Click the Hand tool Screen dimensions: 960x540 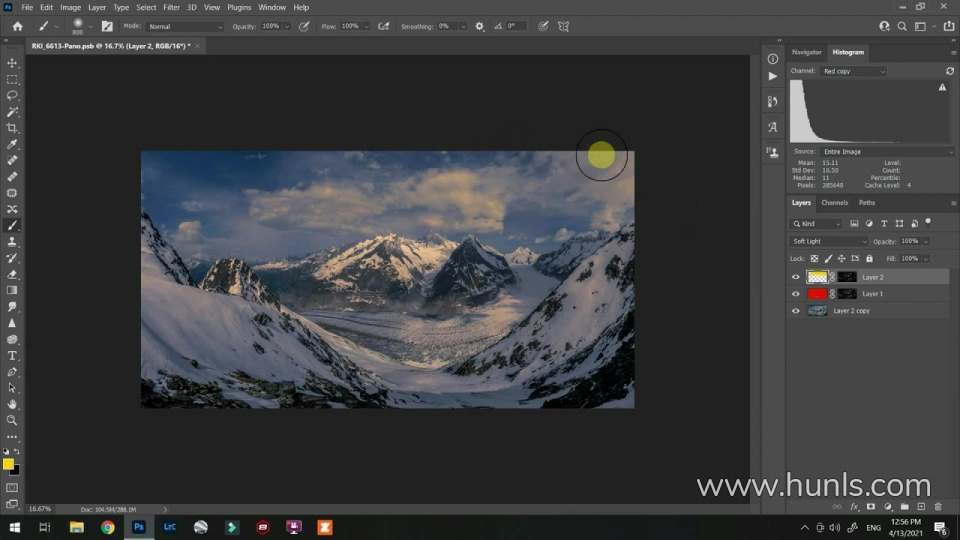(12, 404)
